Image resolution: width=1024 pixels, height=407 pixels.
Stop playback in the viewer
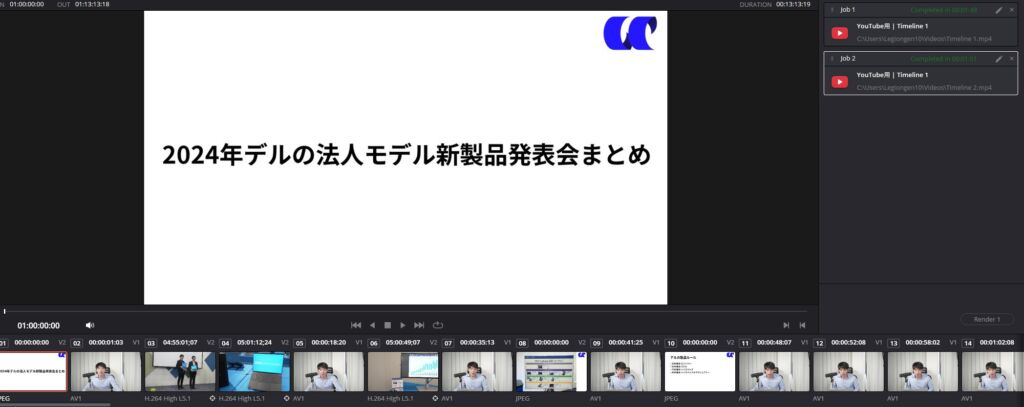[x=387, y=325]
